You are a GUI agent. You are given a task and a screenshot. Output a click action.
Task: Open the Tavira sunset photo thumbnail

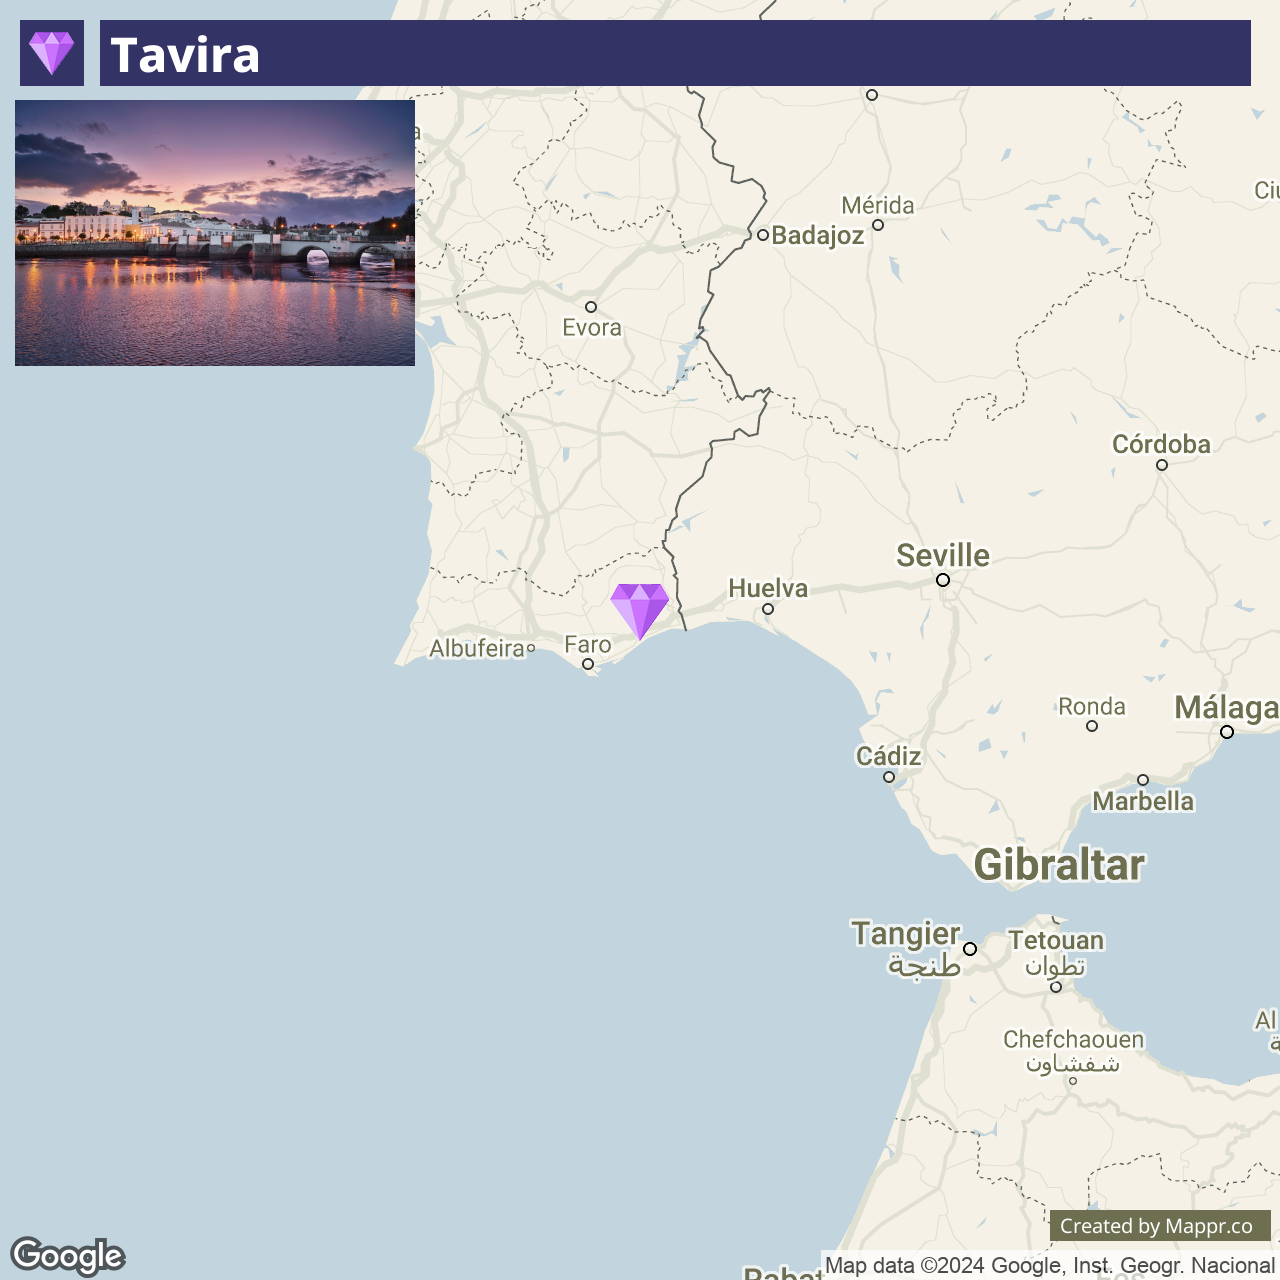215,233
